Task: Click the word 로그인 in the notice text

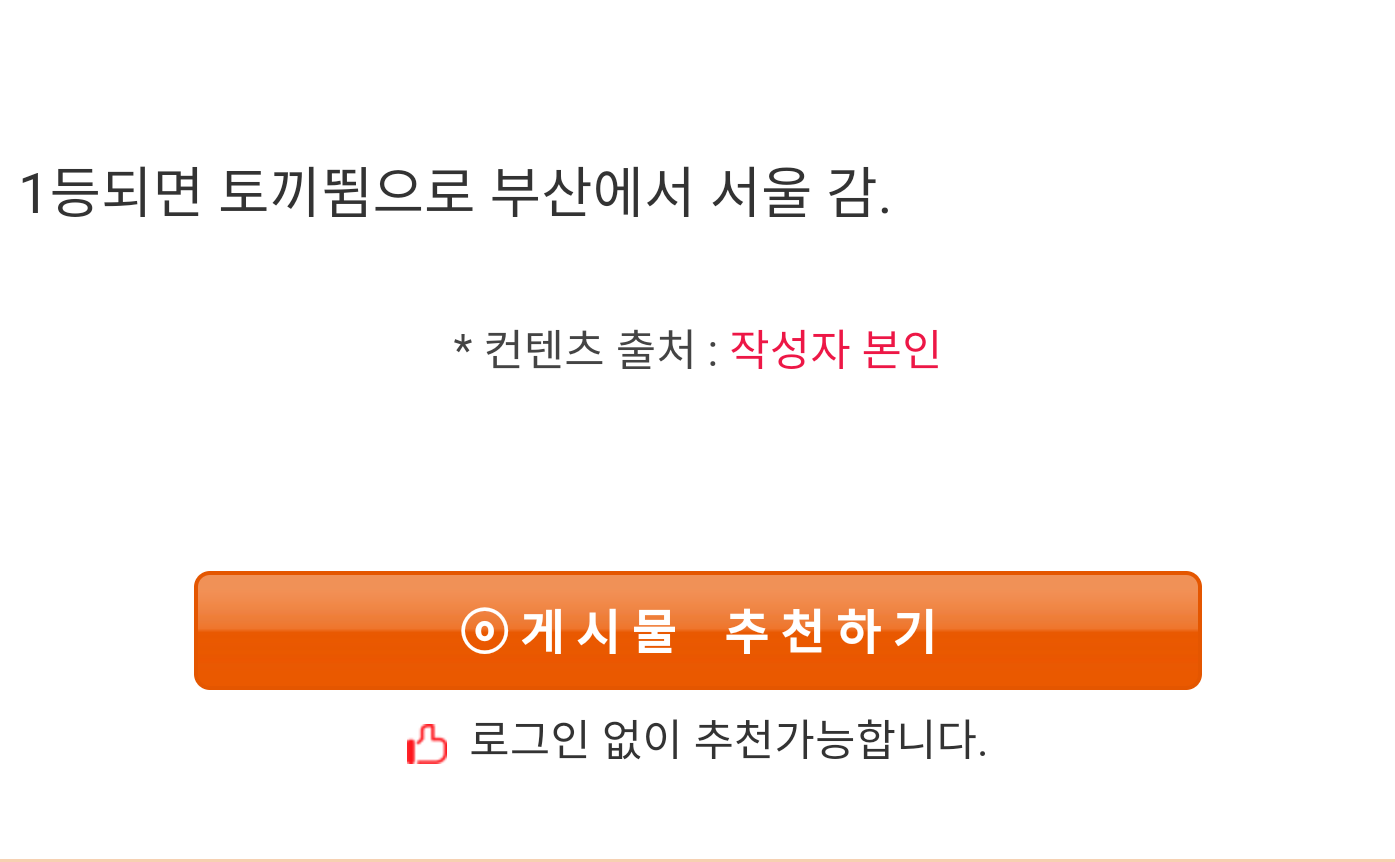Action: pos(528,741)
